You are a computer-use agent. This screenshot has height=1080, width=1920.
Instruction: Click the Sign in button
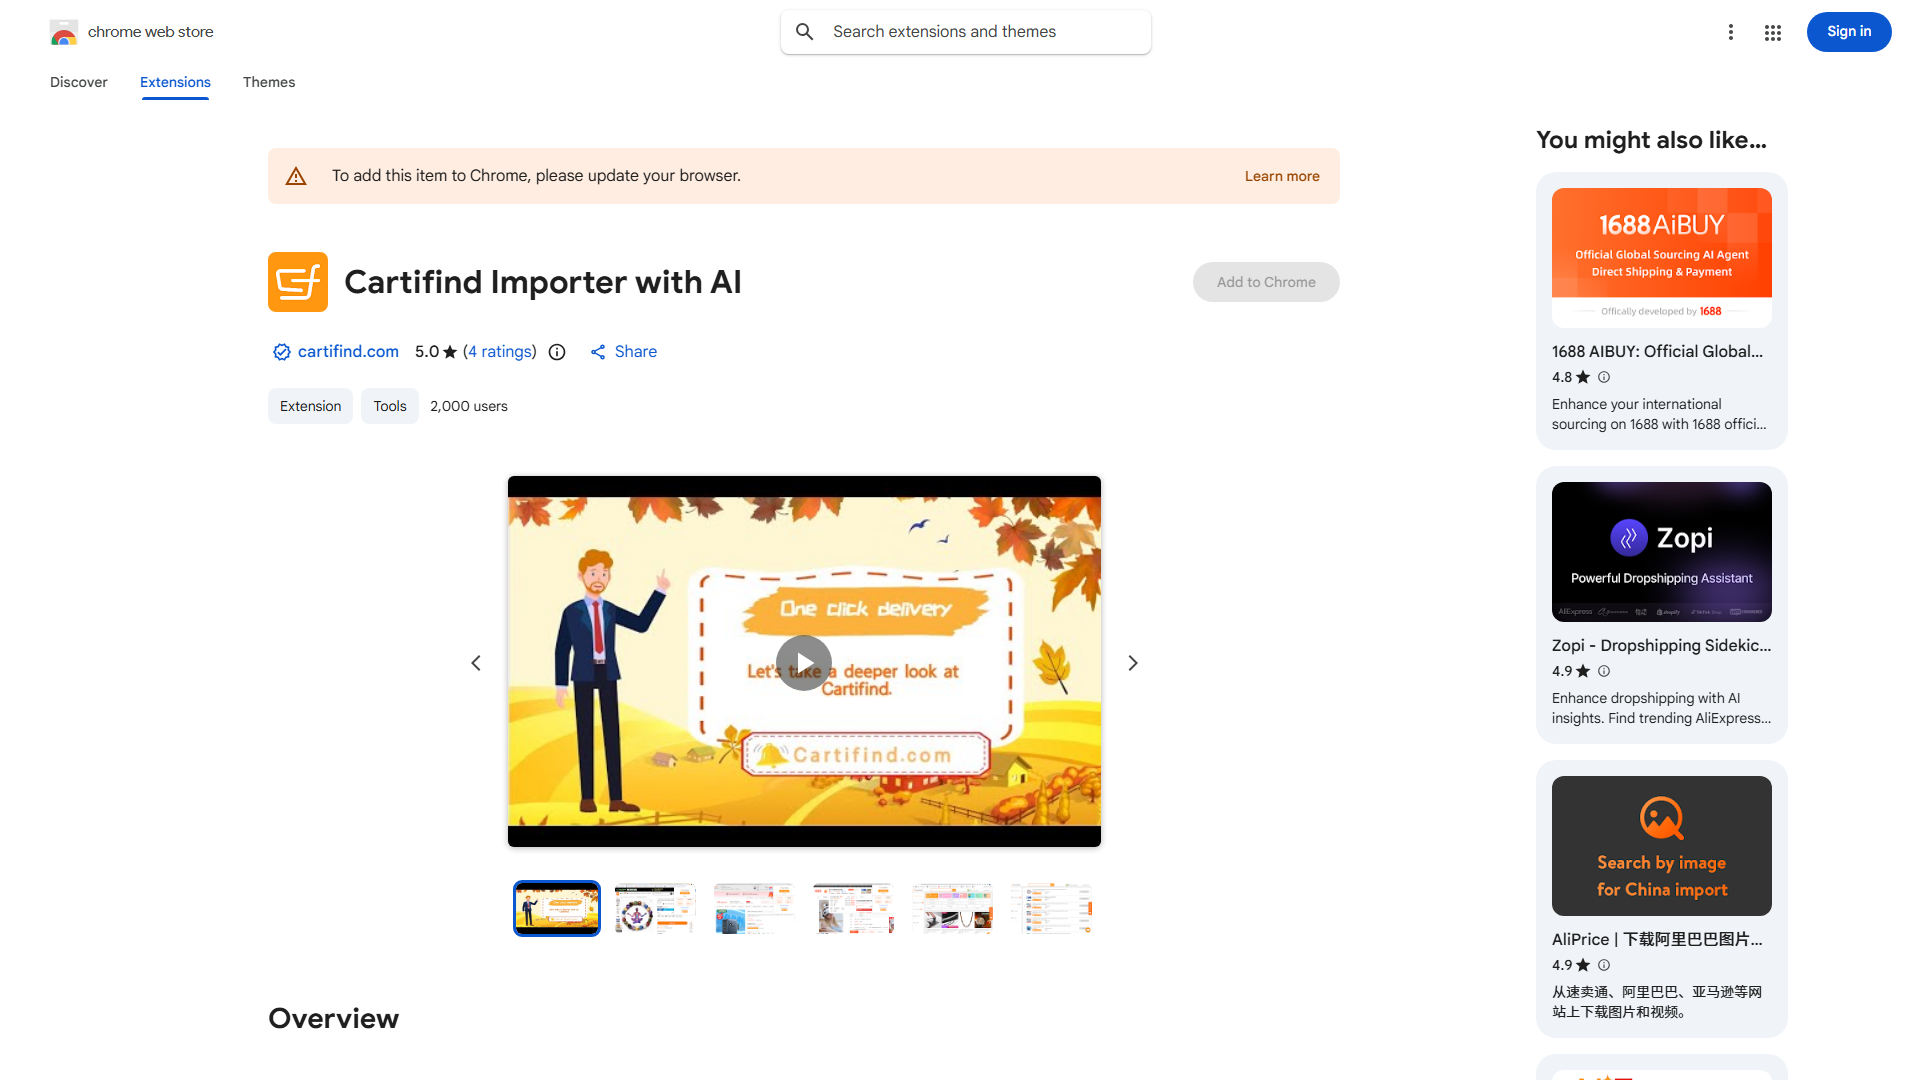[x=1849, y=32]
